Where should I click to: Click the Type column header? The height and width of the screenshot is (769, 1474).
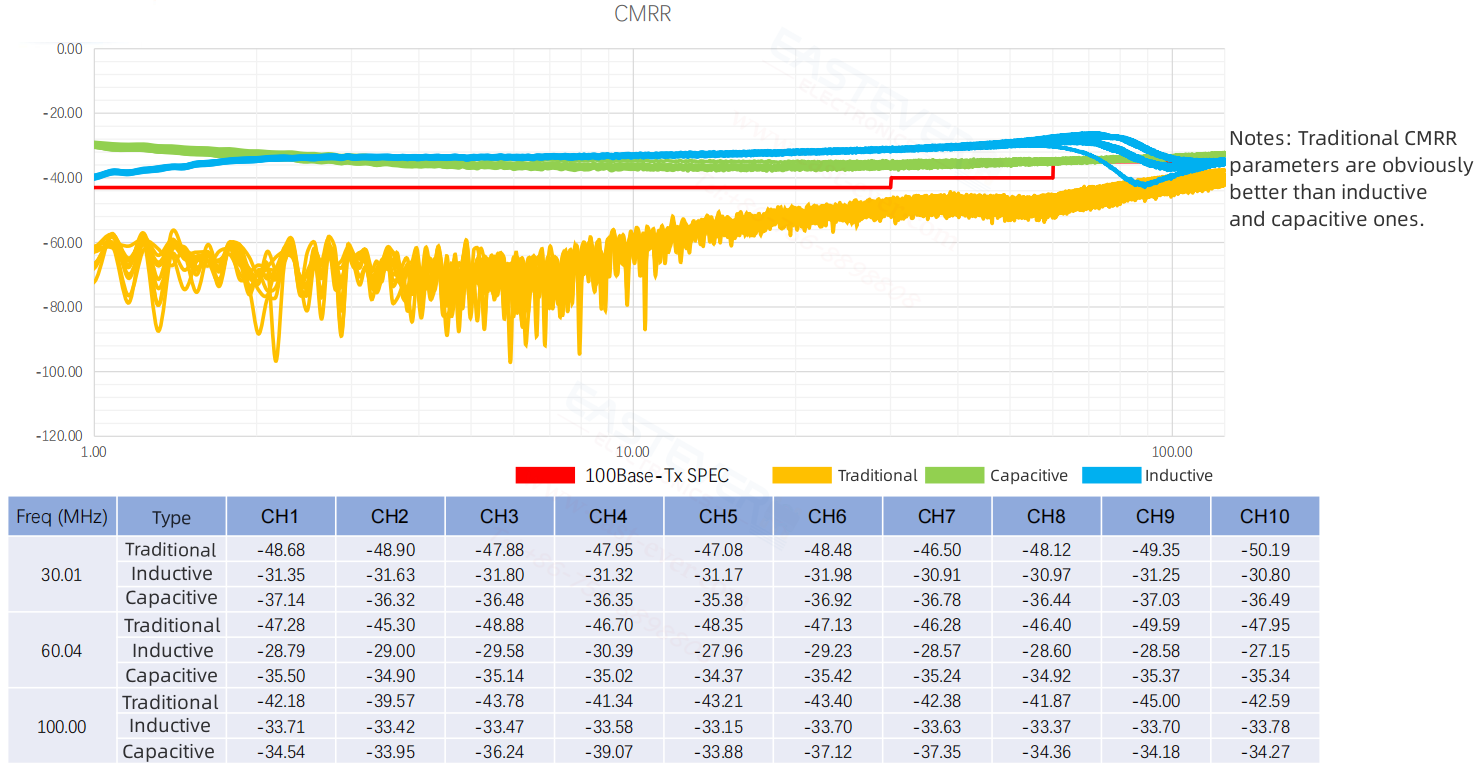point(171,518)
